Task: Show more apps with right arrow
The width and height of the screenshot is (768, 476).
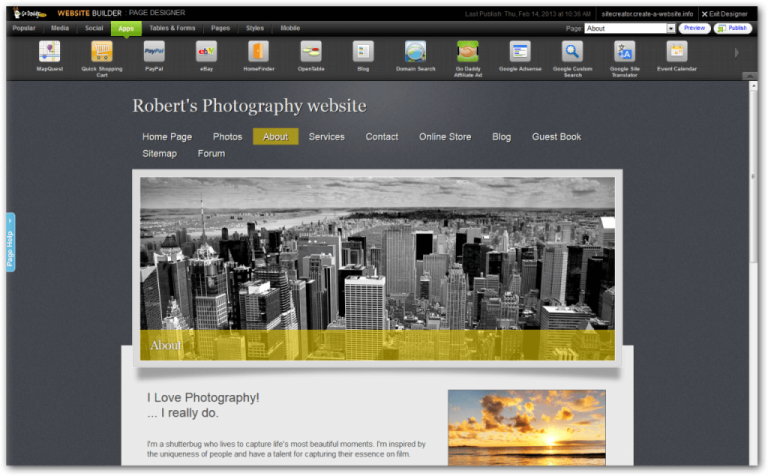Action: coord(736,53)
